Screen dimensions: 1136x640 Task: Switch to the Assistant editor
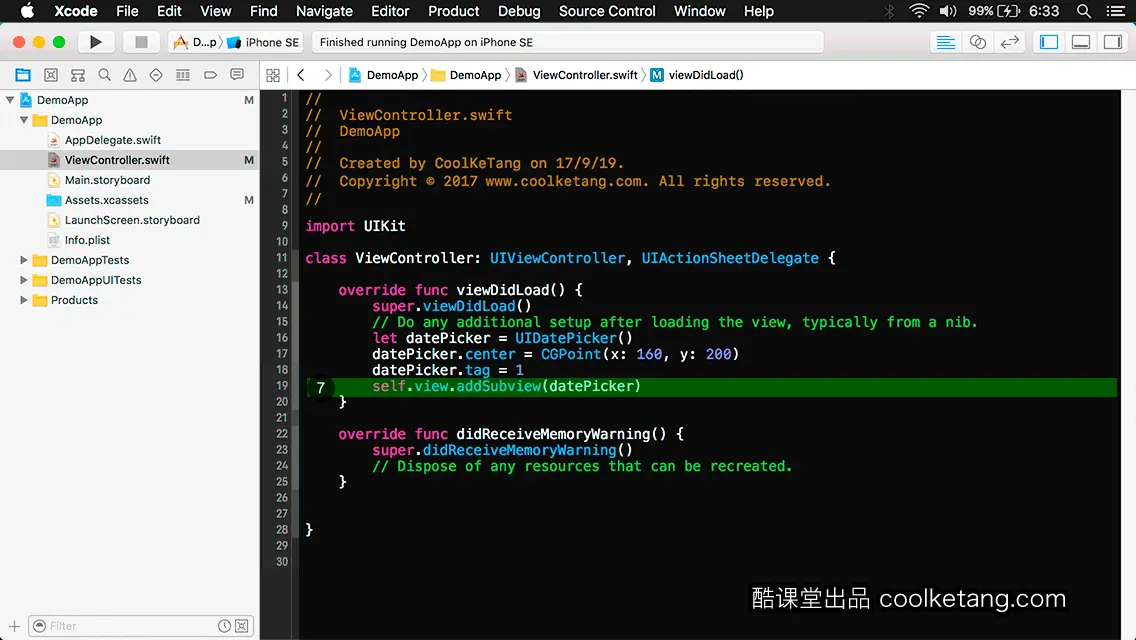977,42
